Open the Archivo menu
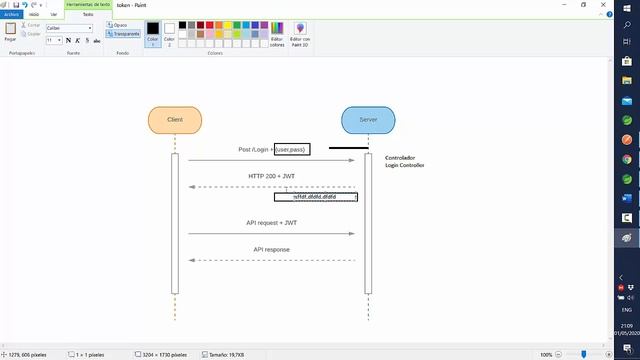Viewport: 640px width, 360px height. (x=11, y=14)
